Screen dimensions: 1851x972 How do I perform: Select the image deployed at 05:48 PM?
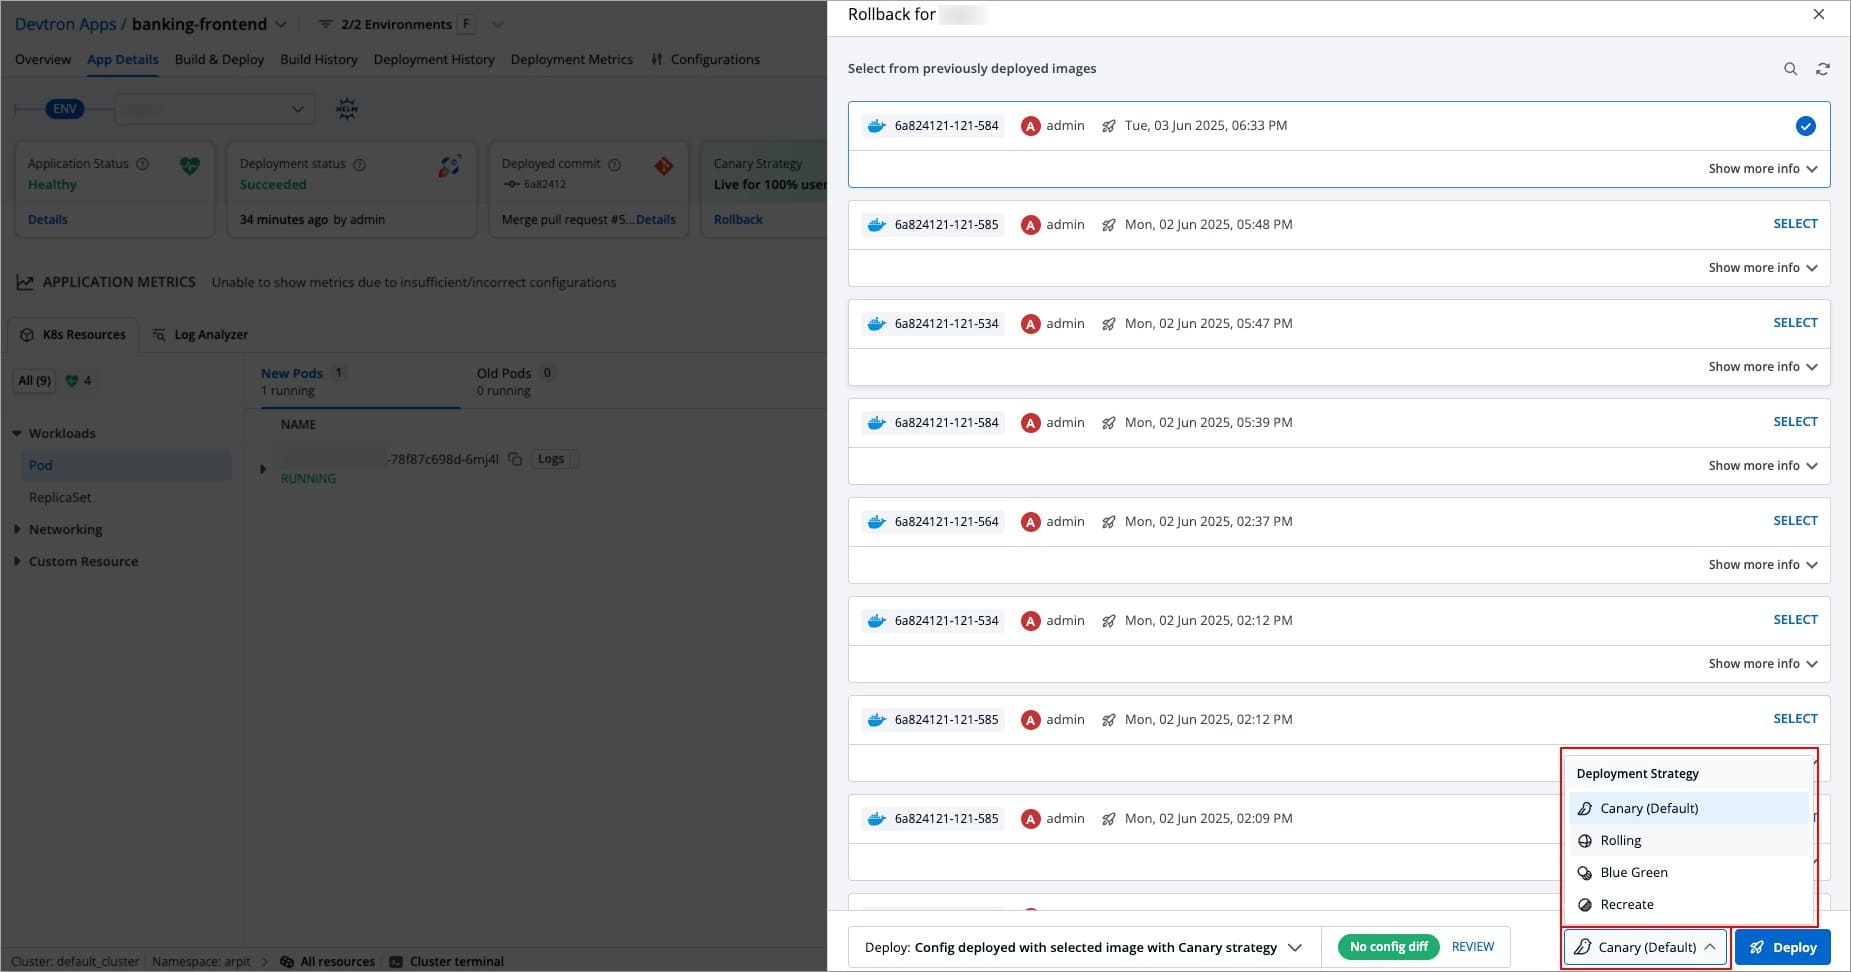point(1794,224)
